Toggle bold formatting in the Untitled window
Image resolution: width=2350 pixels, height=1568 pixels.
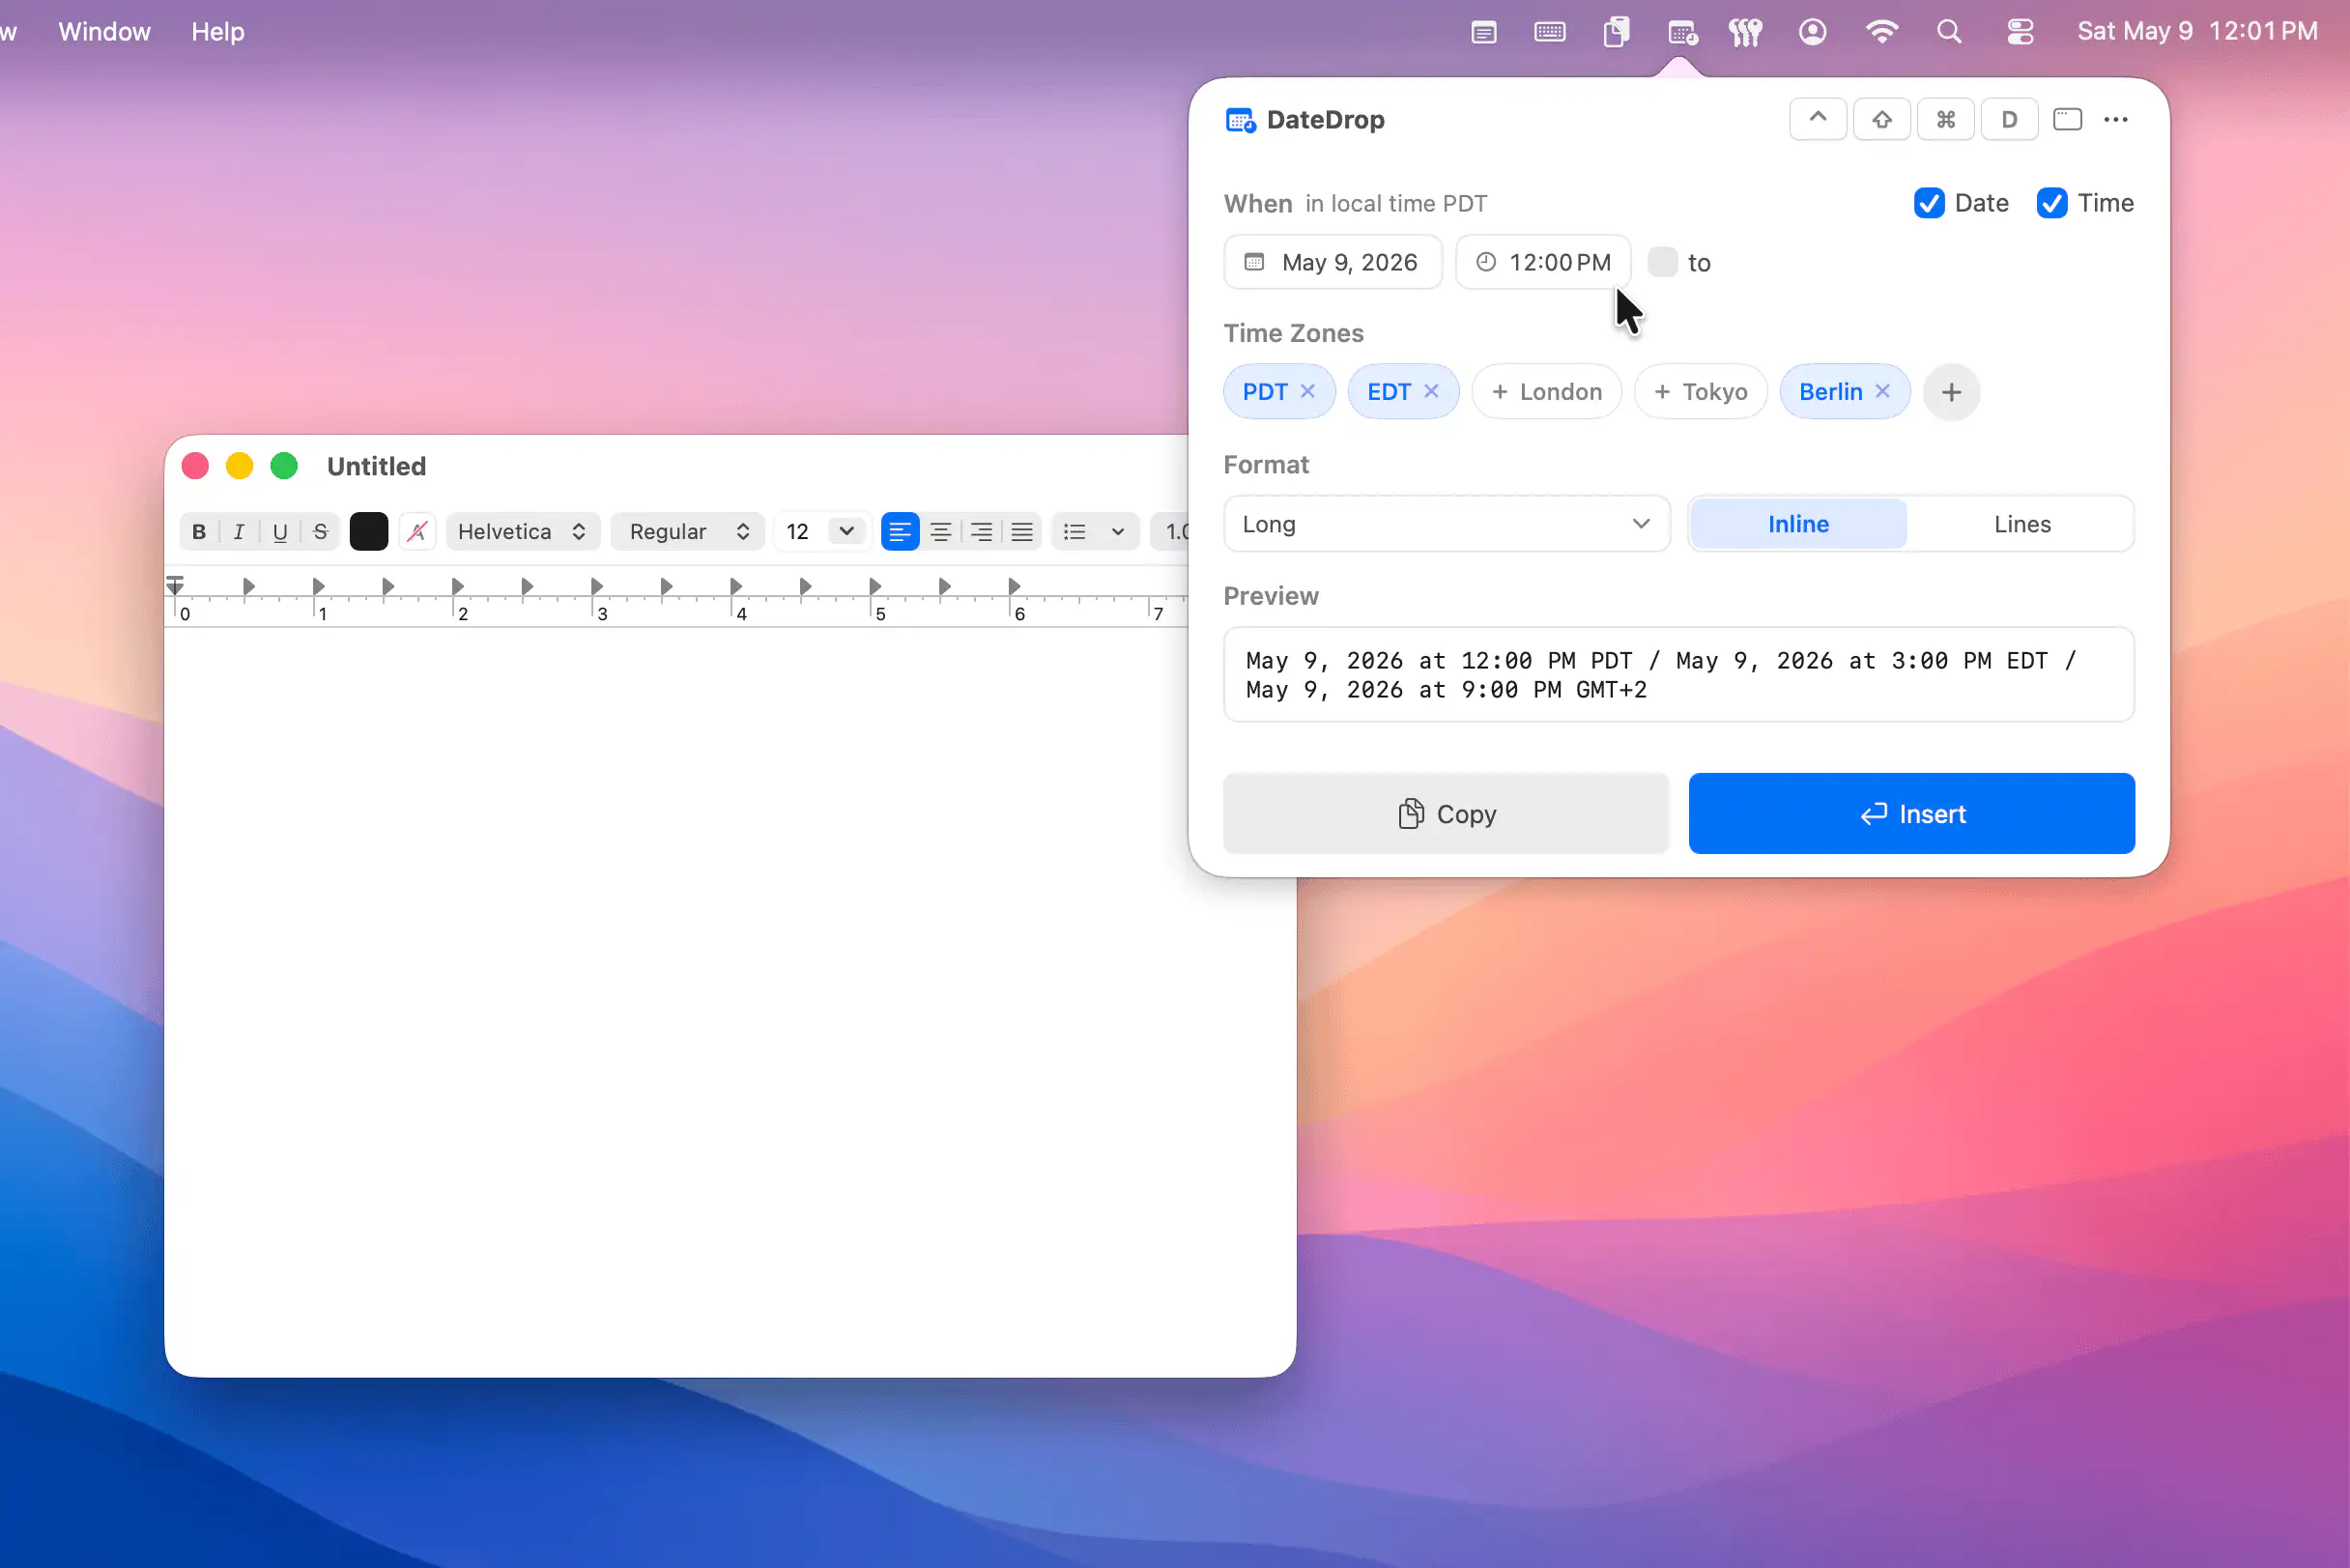pyautogui.click(x=199, y=531)
